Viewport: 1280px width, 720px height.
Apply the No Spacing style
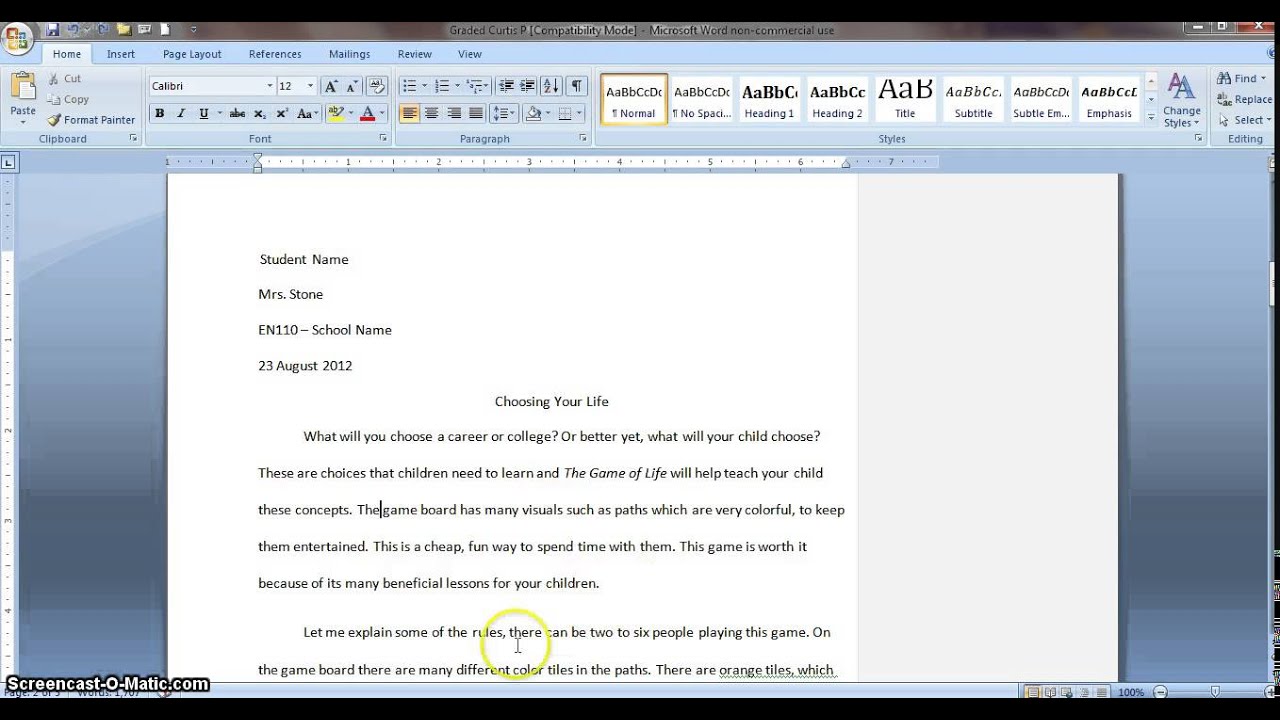click(x=701, y=100)
